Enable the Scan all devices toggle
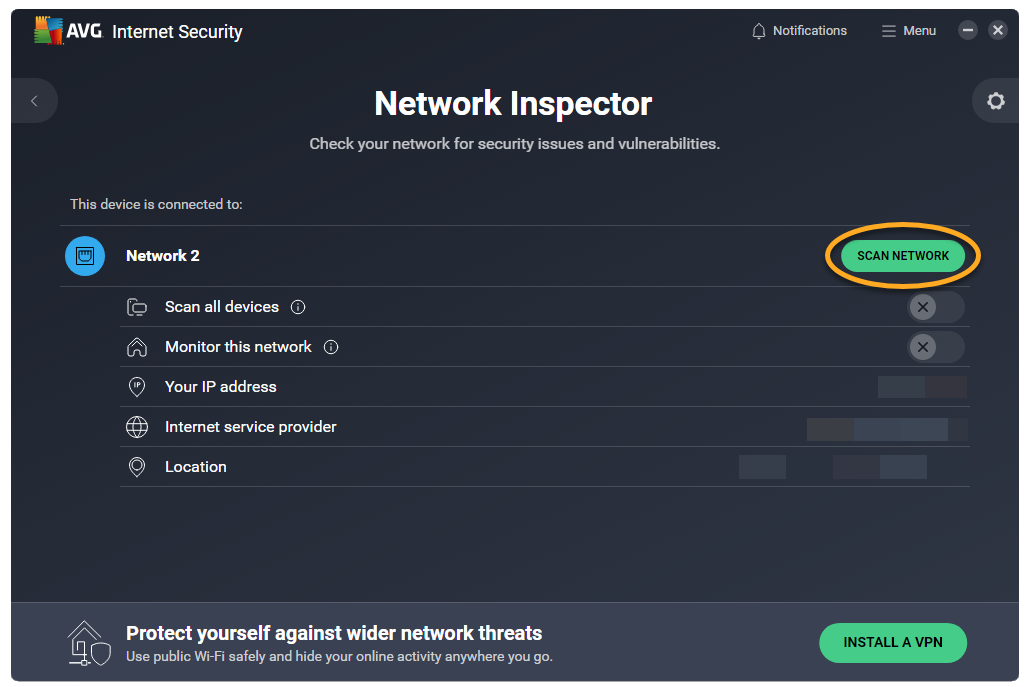Image resolution: width=1027 pixels, height=687 pixels. pyautogui.click(x=935, y=307)
